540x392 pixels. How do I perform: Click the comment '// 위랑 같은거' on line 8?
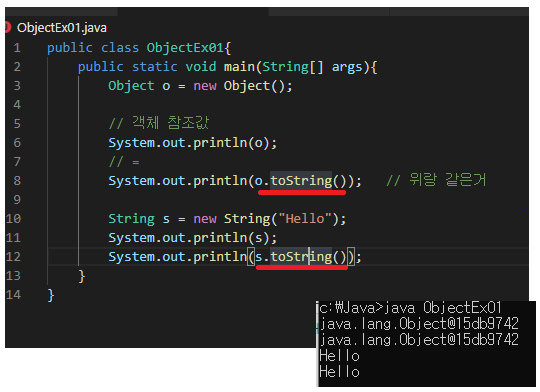tap(436, 180)
